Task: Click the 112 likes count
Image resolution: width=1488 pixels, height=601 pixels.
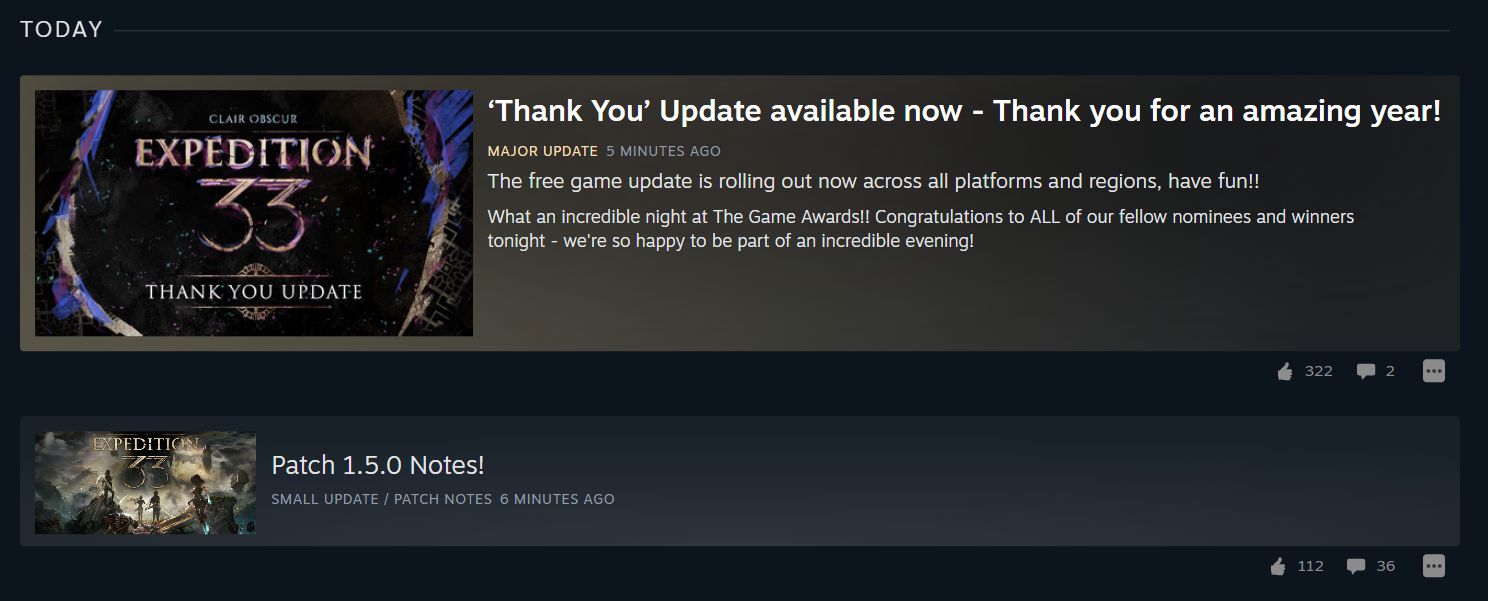Action: 1311,566
